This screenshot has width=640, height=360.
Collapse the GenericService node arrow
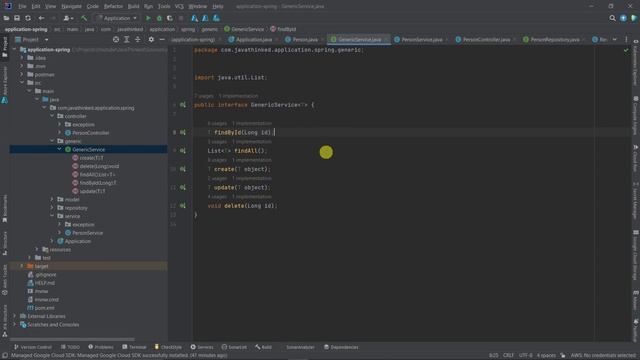click(60, 149)
